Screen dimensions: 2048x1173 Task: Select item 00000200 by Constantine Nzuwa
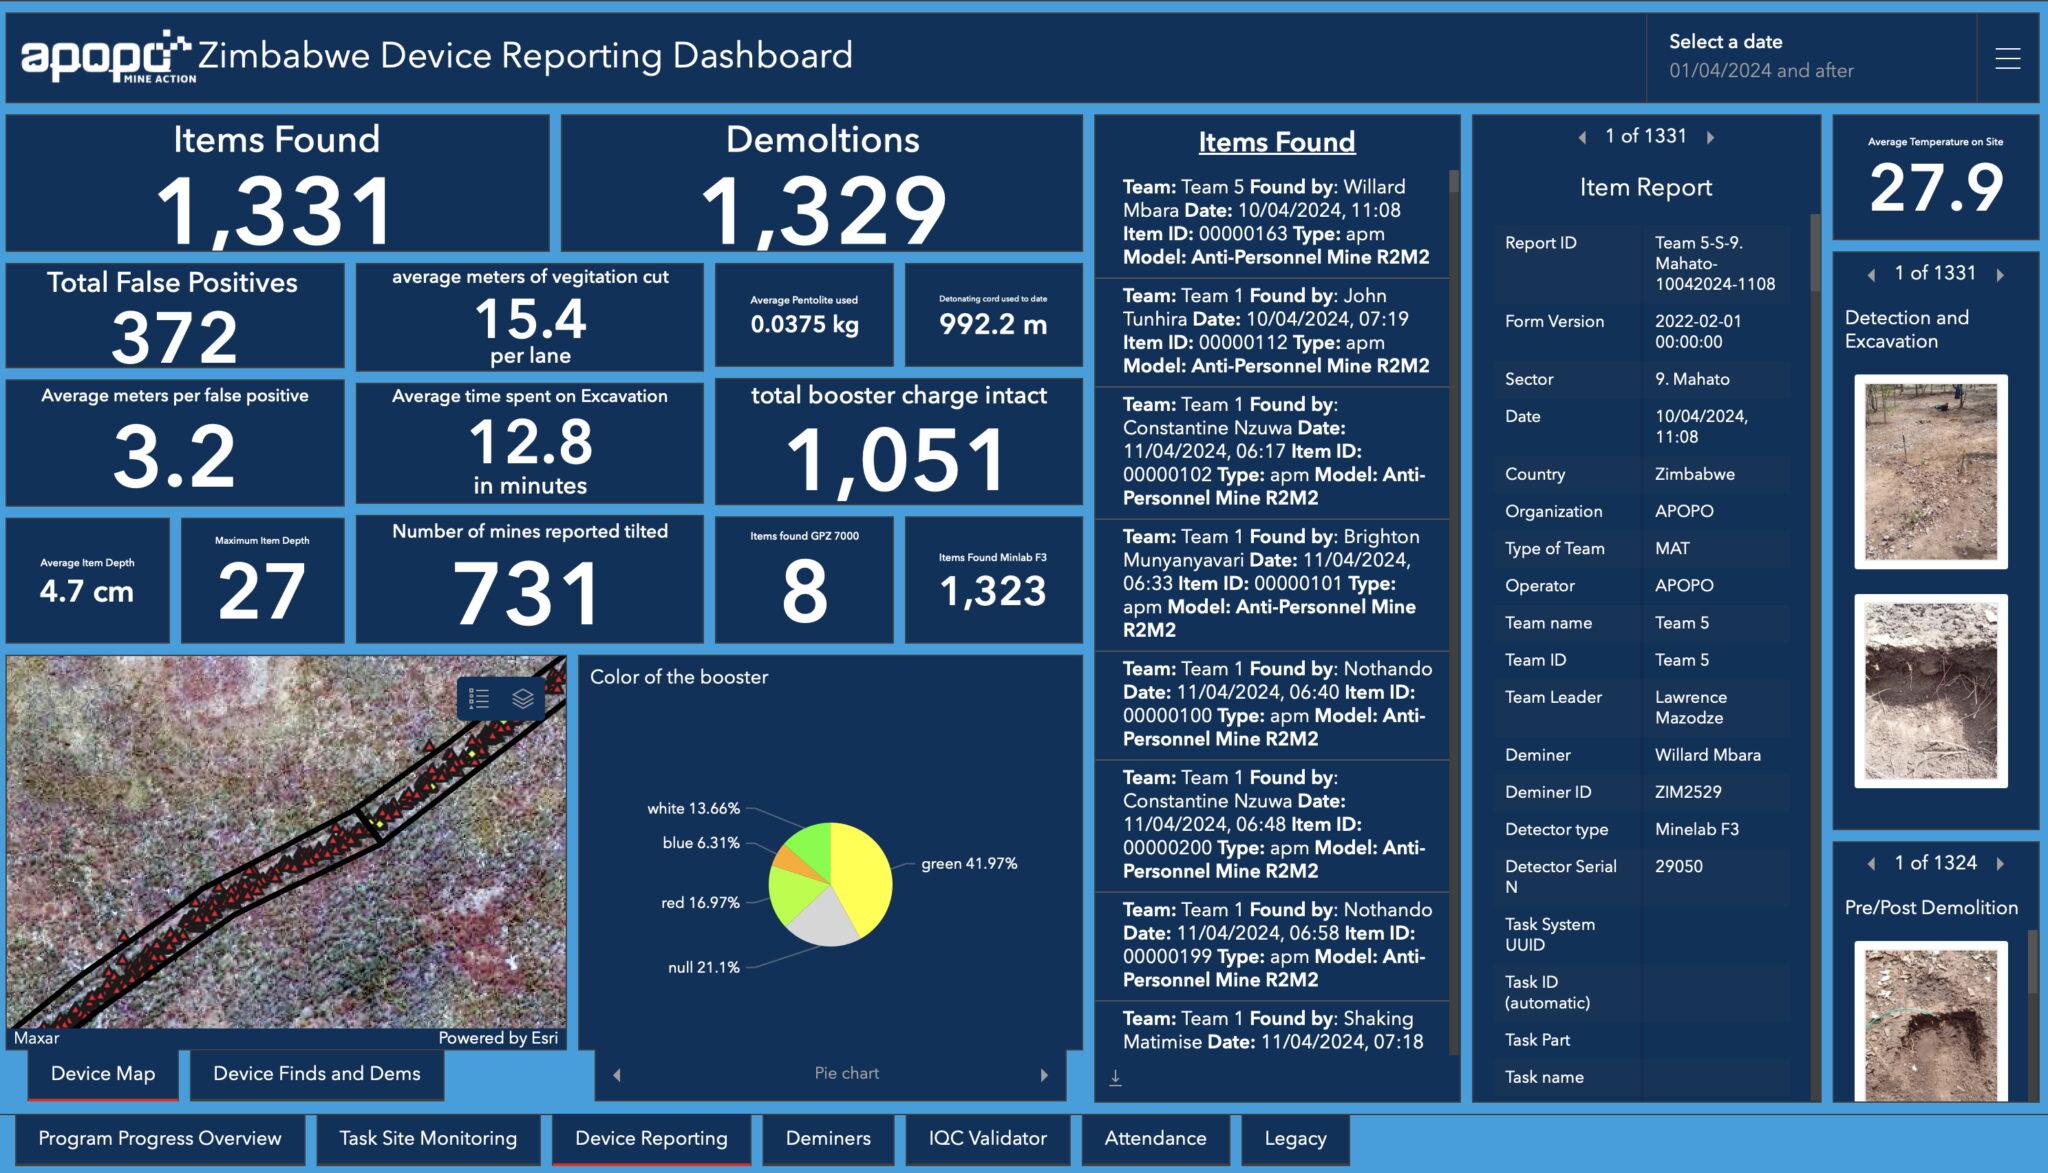(x=1272, y=824)
